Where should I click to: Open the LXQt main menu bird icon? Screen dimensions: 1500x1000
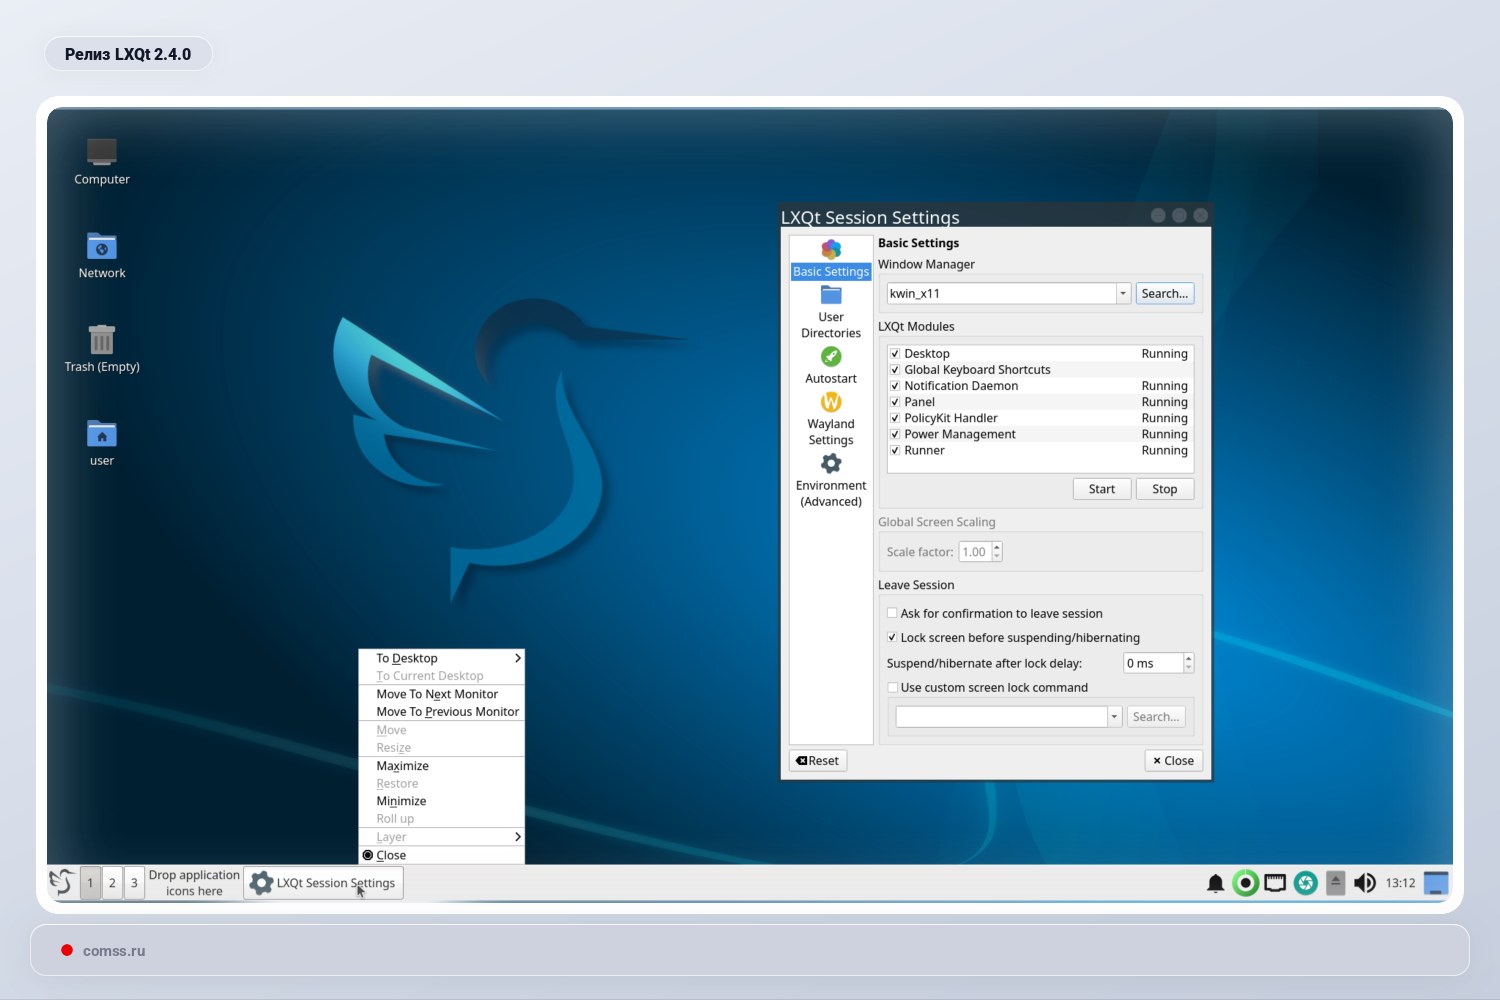point(61,882)
